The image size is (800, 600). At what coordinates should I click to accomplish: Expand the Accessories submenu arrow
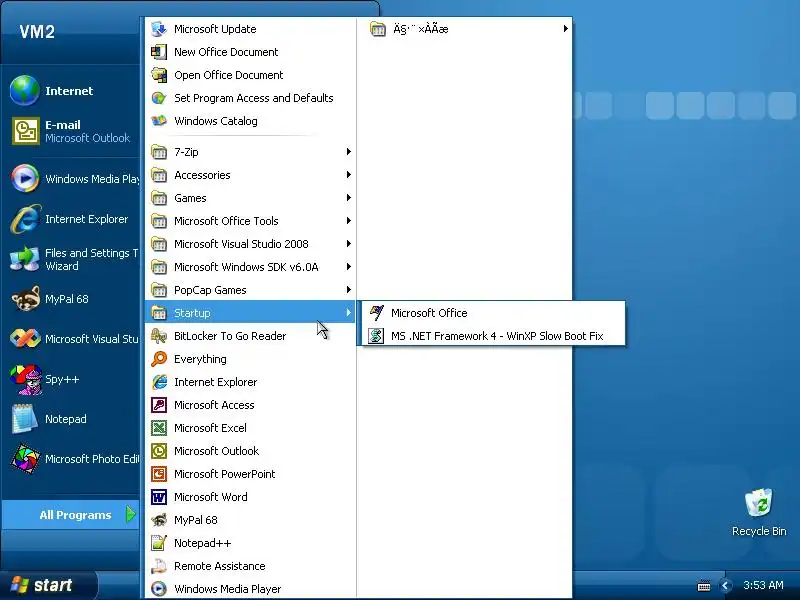[x=348, y=175]
